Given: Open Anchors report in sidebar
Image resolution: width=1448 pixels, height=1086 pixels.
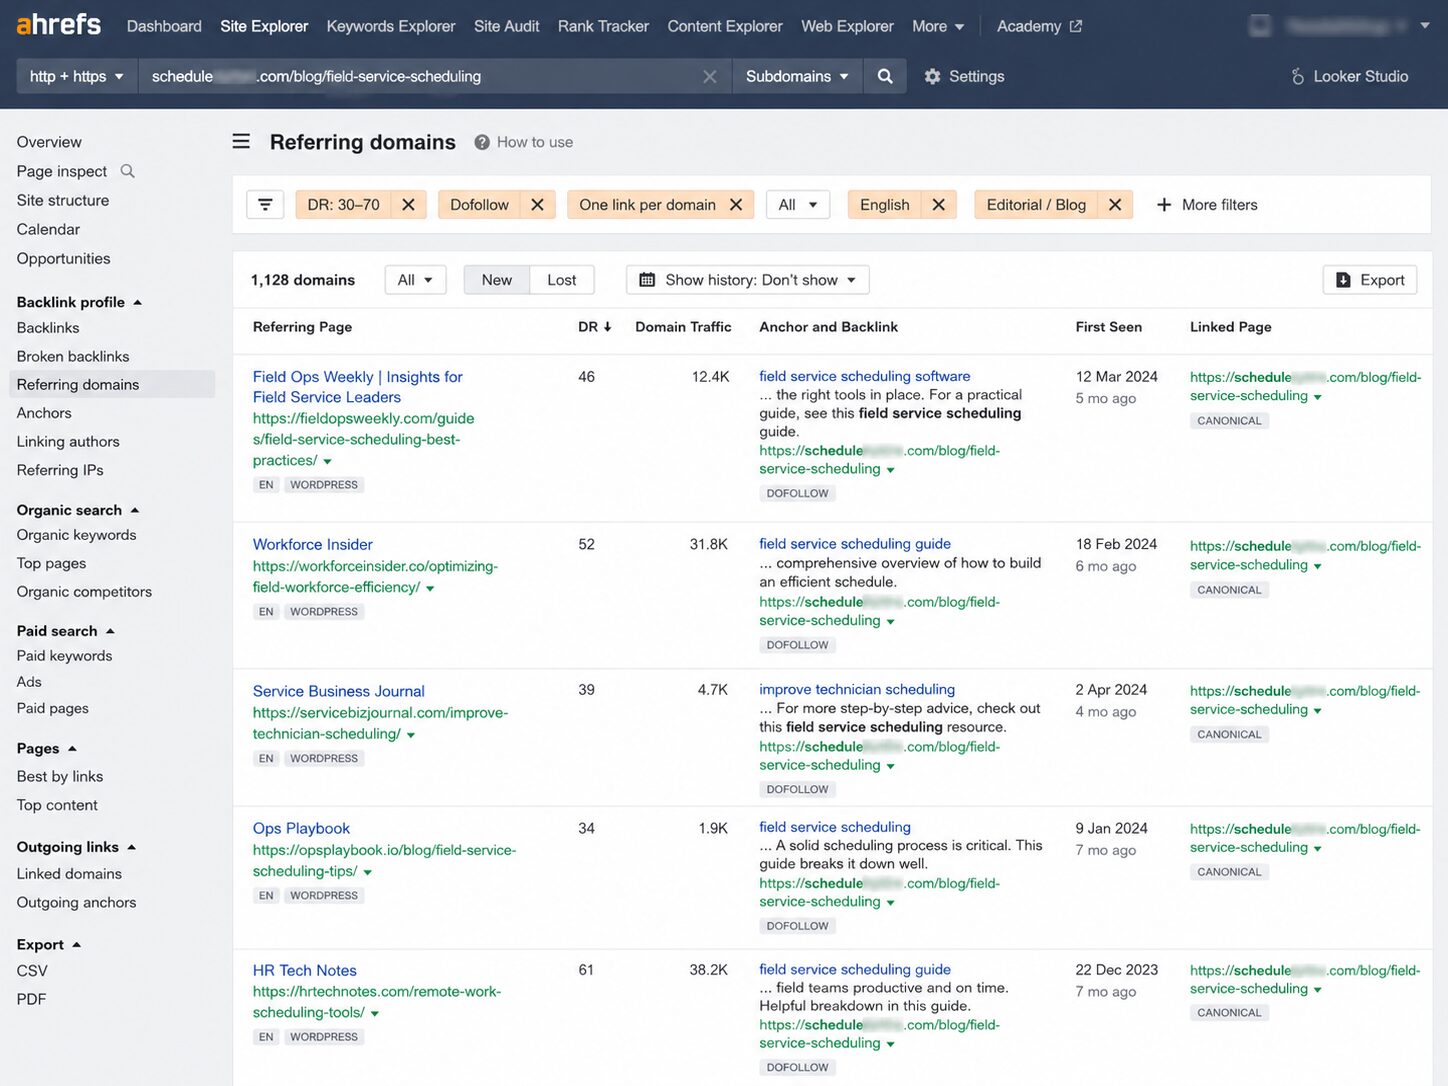Looking at the screenshot, I should (x=44, y=413).
